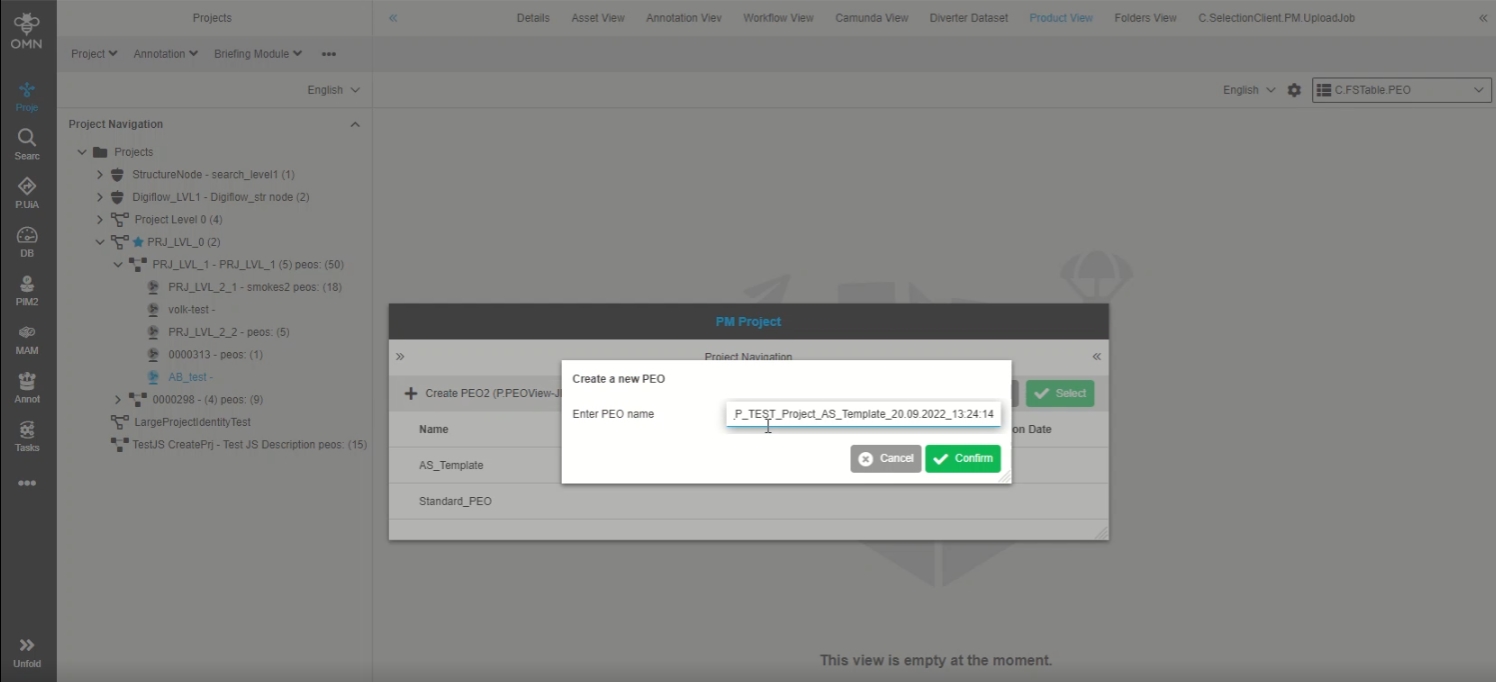Screen dimensions: 1496x682
Task: Click the Name column header
Action: 433,429
